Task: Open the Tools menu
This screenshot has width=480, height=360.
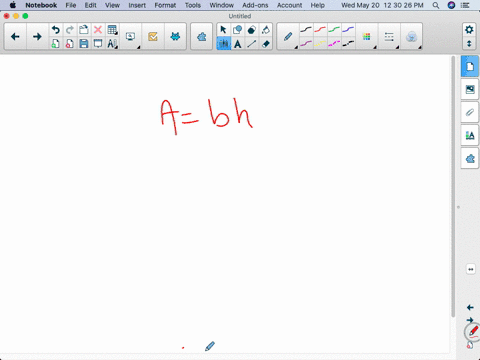Action: coord(193,5)
